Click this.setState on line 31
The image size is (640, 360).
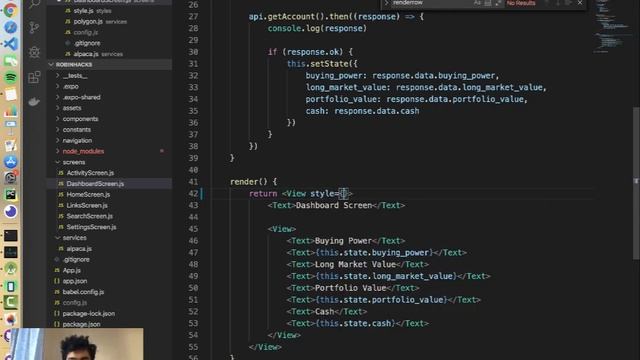(318, 64)
